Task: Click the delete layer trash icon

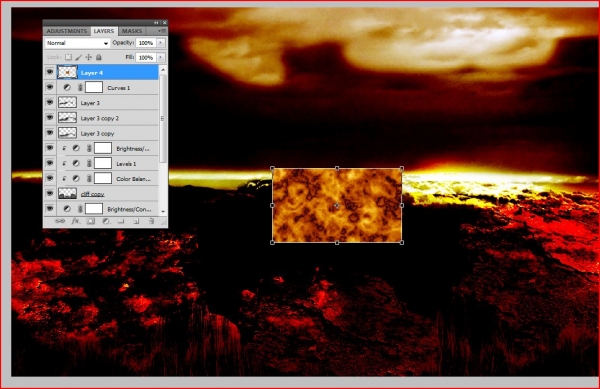Action: 151,221
